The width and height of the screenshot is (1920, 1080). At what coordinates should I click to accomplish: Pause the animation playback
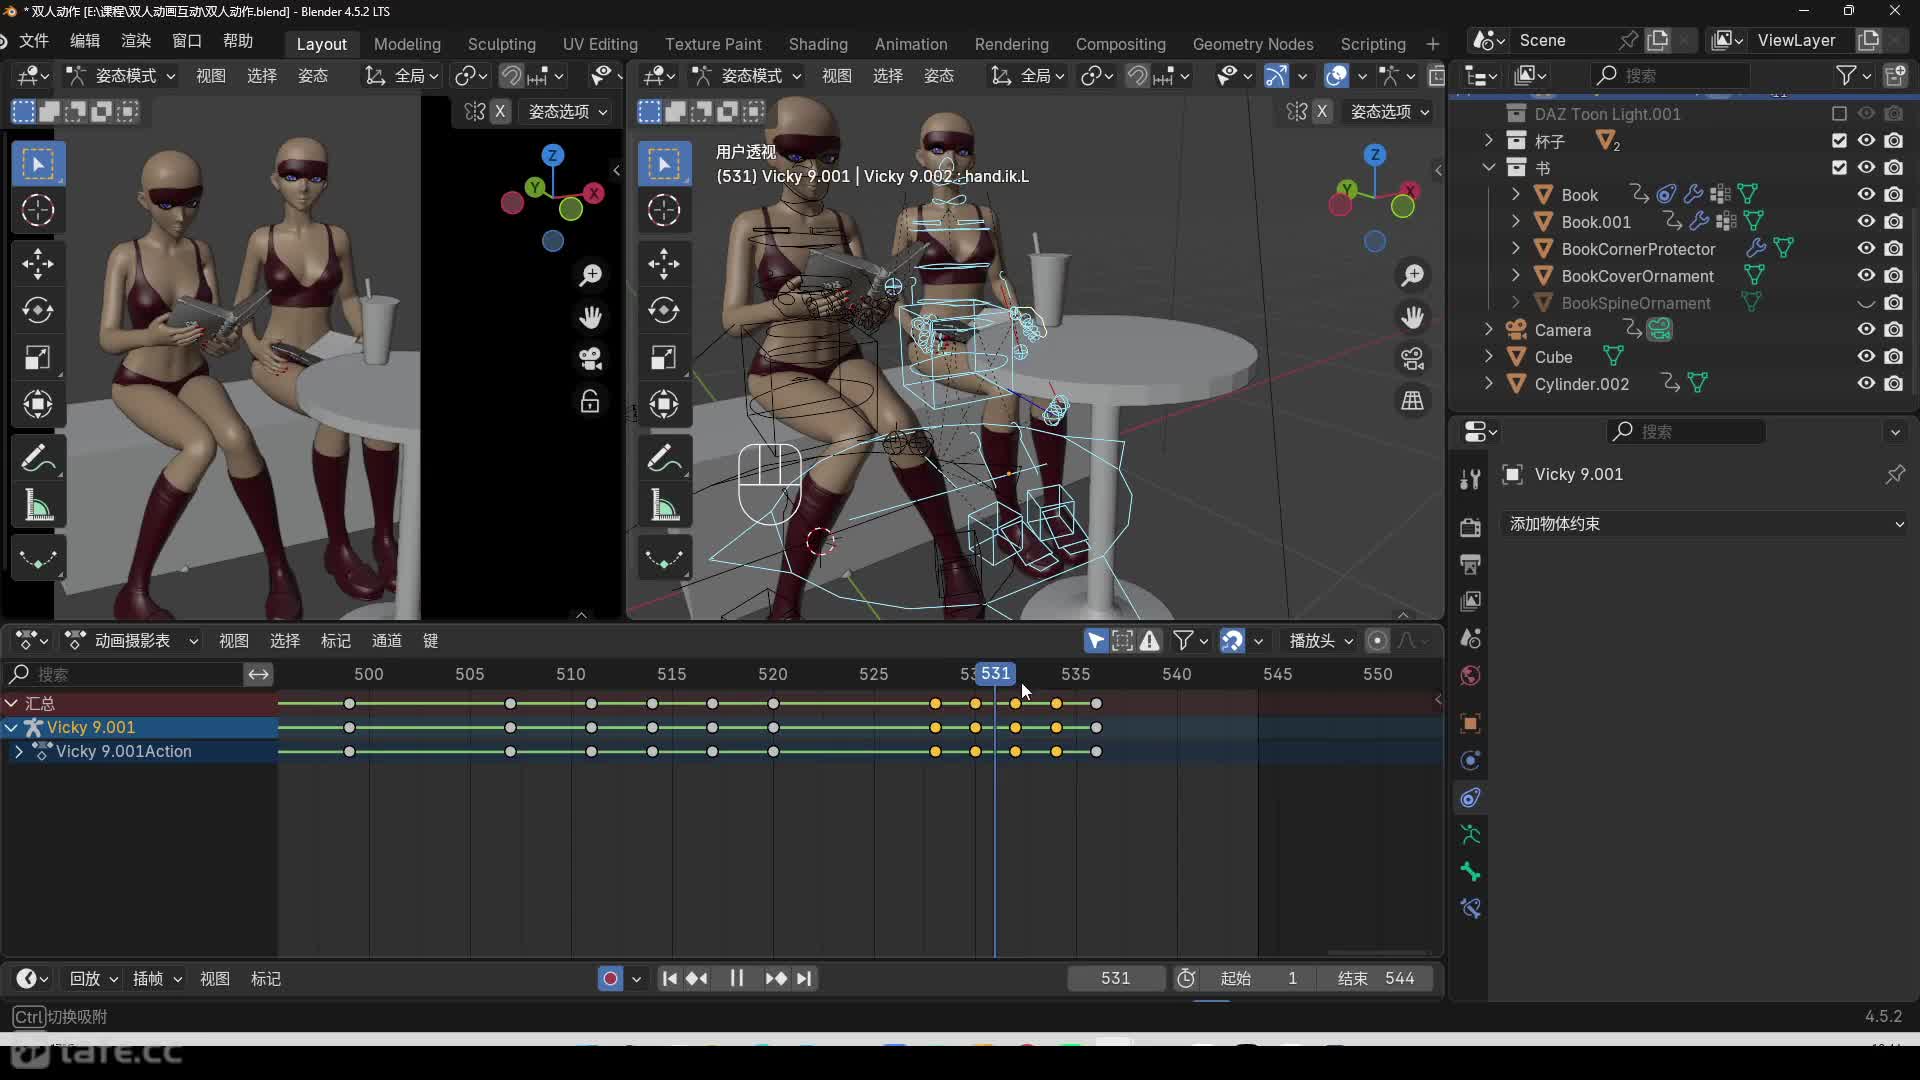736,978
